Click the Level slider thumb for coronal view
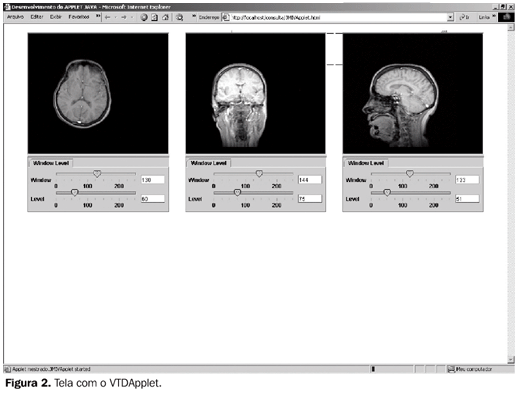Viewport: 517px width, 396px height. pyautogui.click(x=237, y=193)
